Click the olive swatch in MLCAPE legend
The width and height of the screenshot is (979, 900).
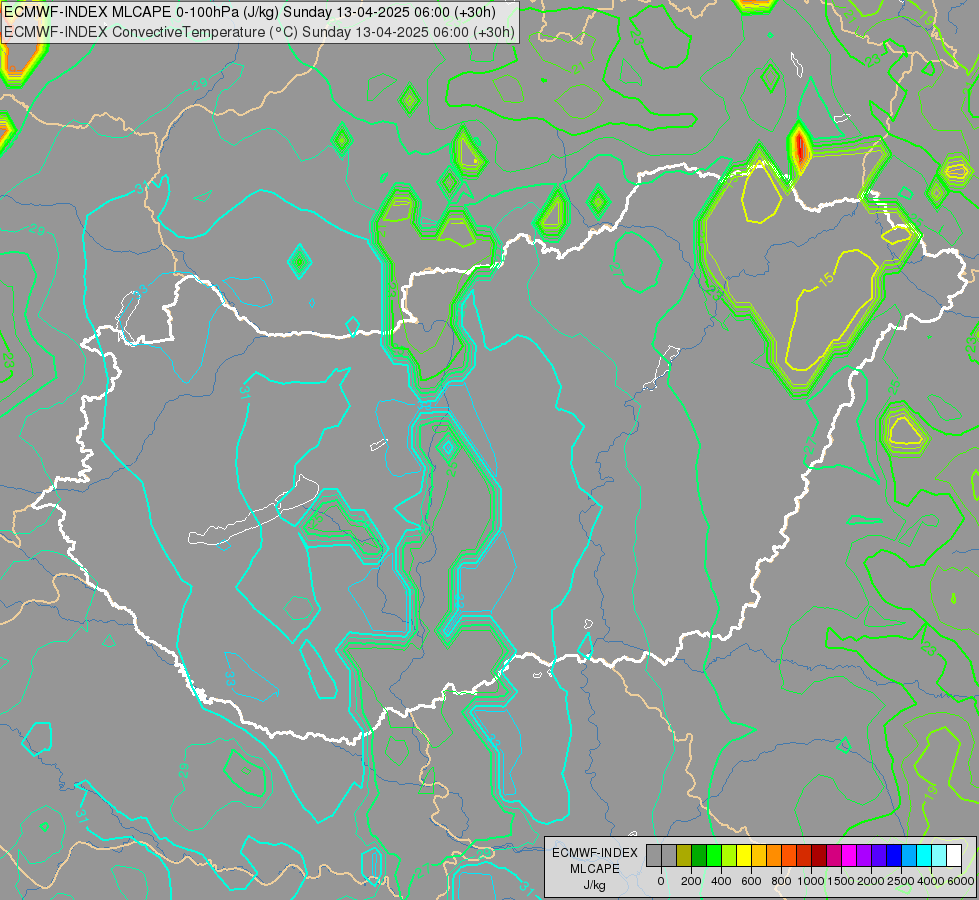684,856
